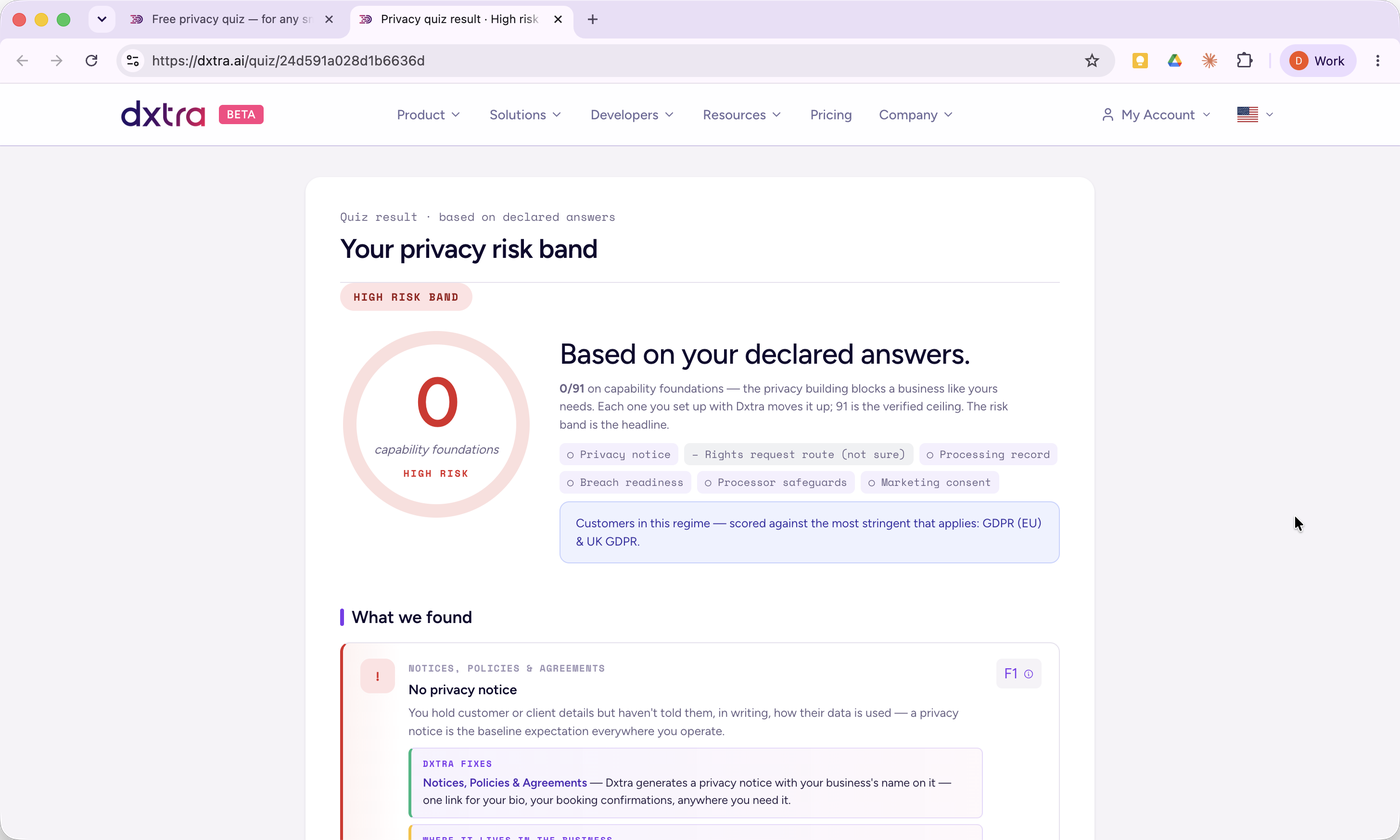1400x840 pixels.
Task: Open the Google Keep extension
Action: pos(1139,61)
